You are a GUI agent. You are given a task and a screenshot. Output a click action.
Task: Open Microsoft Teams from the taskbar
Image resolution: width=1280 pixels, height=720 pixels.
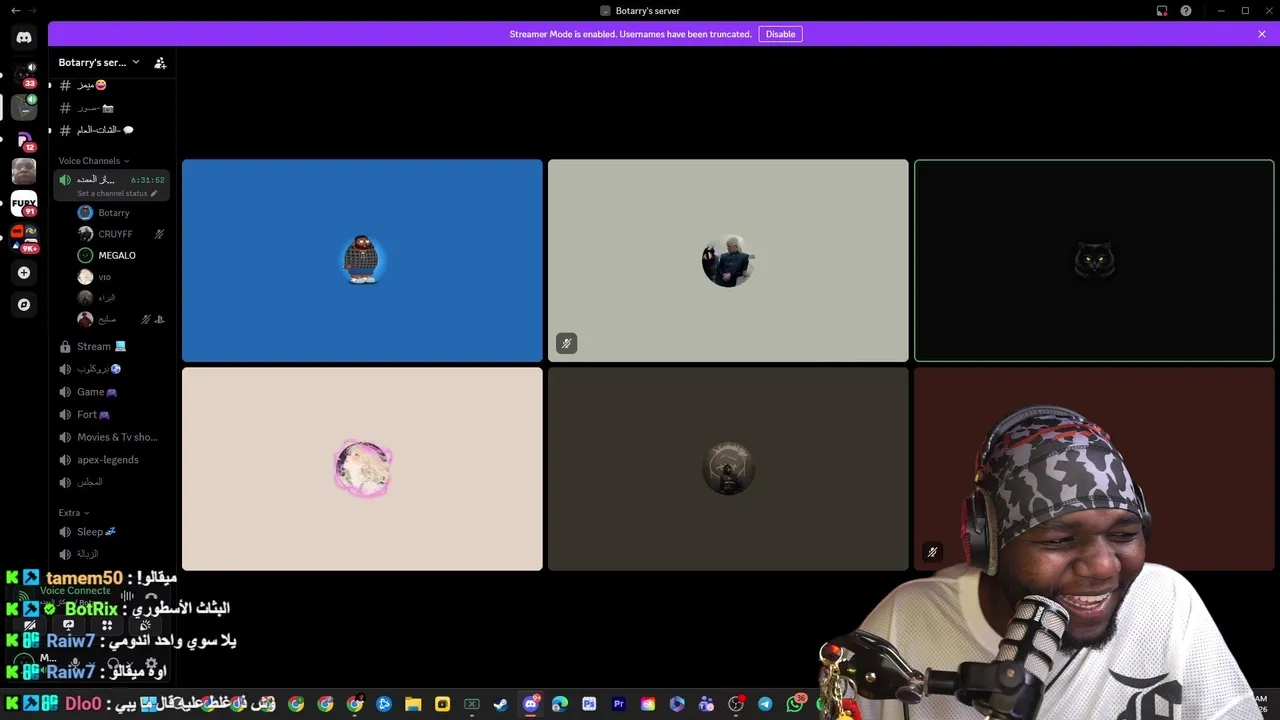706,705
